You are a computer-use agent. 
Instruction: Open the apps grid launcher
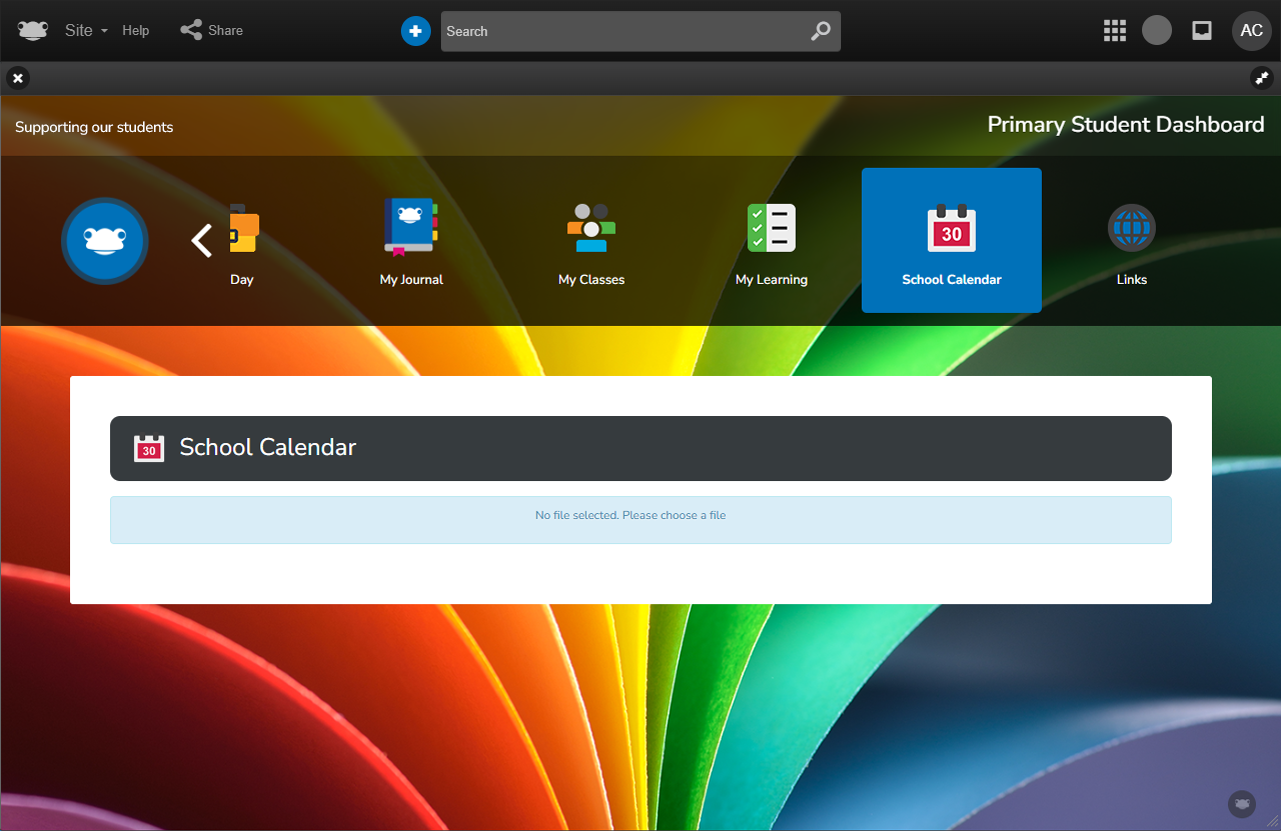(1114, 31)
